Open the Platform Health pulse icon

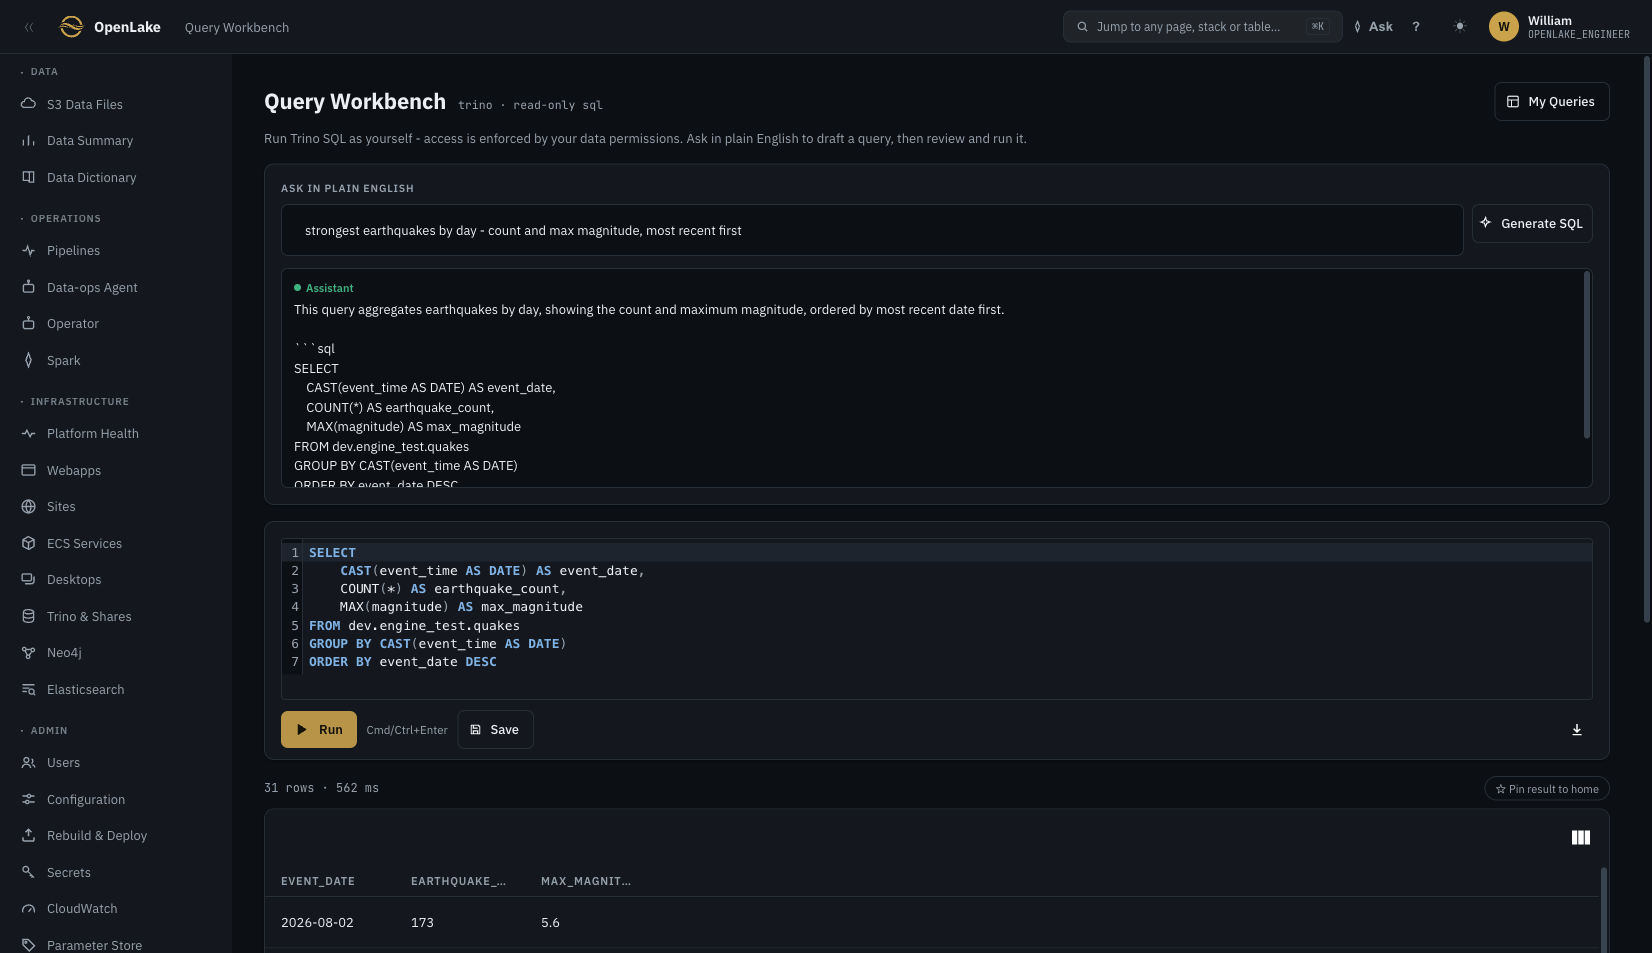[28, 434]
